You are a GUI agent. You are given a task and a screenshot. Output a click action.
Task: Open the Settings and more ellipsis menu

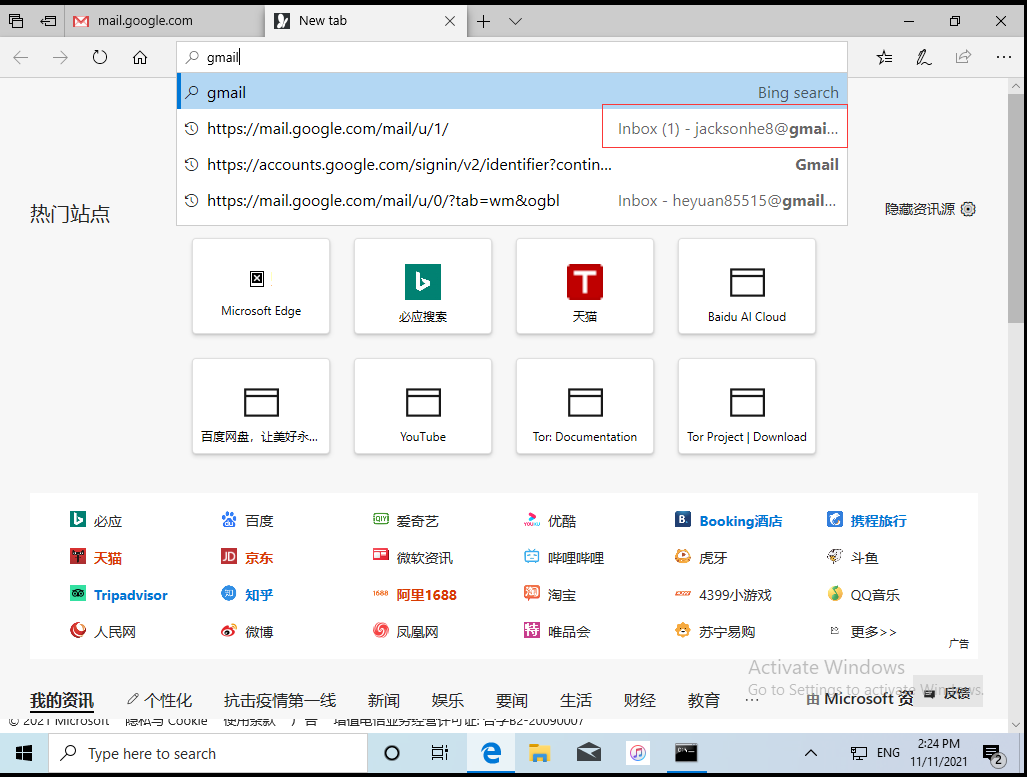tap(1003, 58)
